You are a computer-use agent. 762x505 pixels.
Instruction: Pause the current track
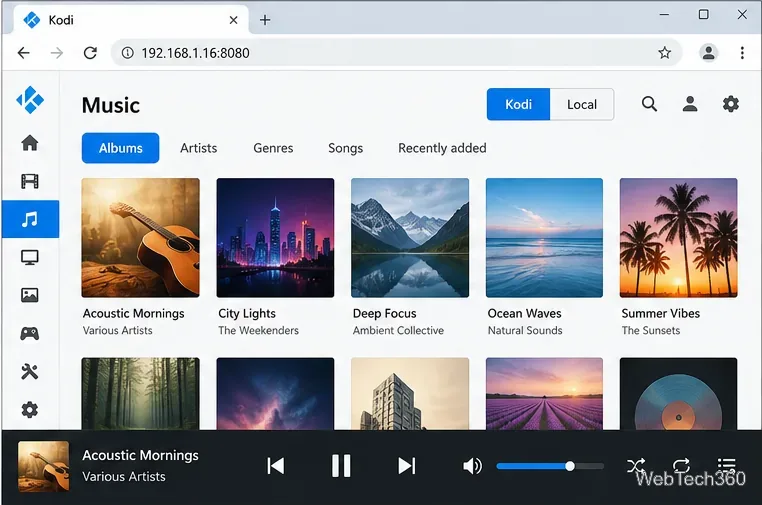pos(341,466)
